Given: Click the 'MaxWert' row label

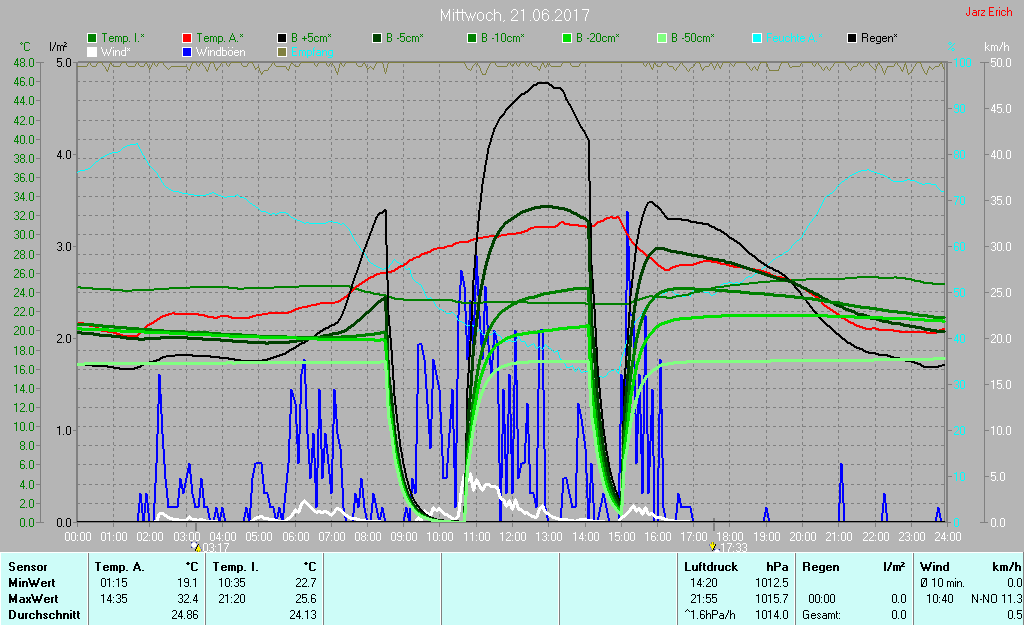Looking at the screenshot, I should pyautogui.click(x=33, y=598).
